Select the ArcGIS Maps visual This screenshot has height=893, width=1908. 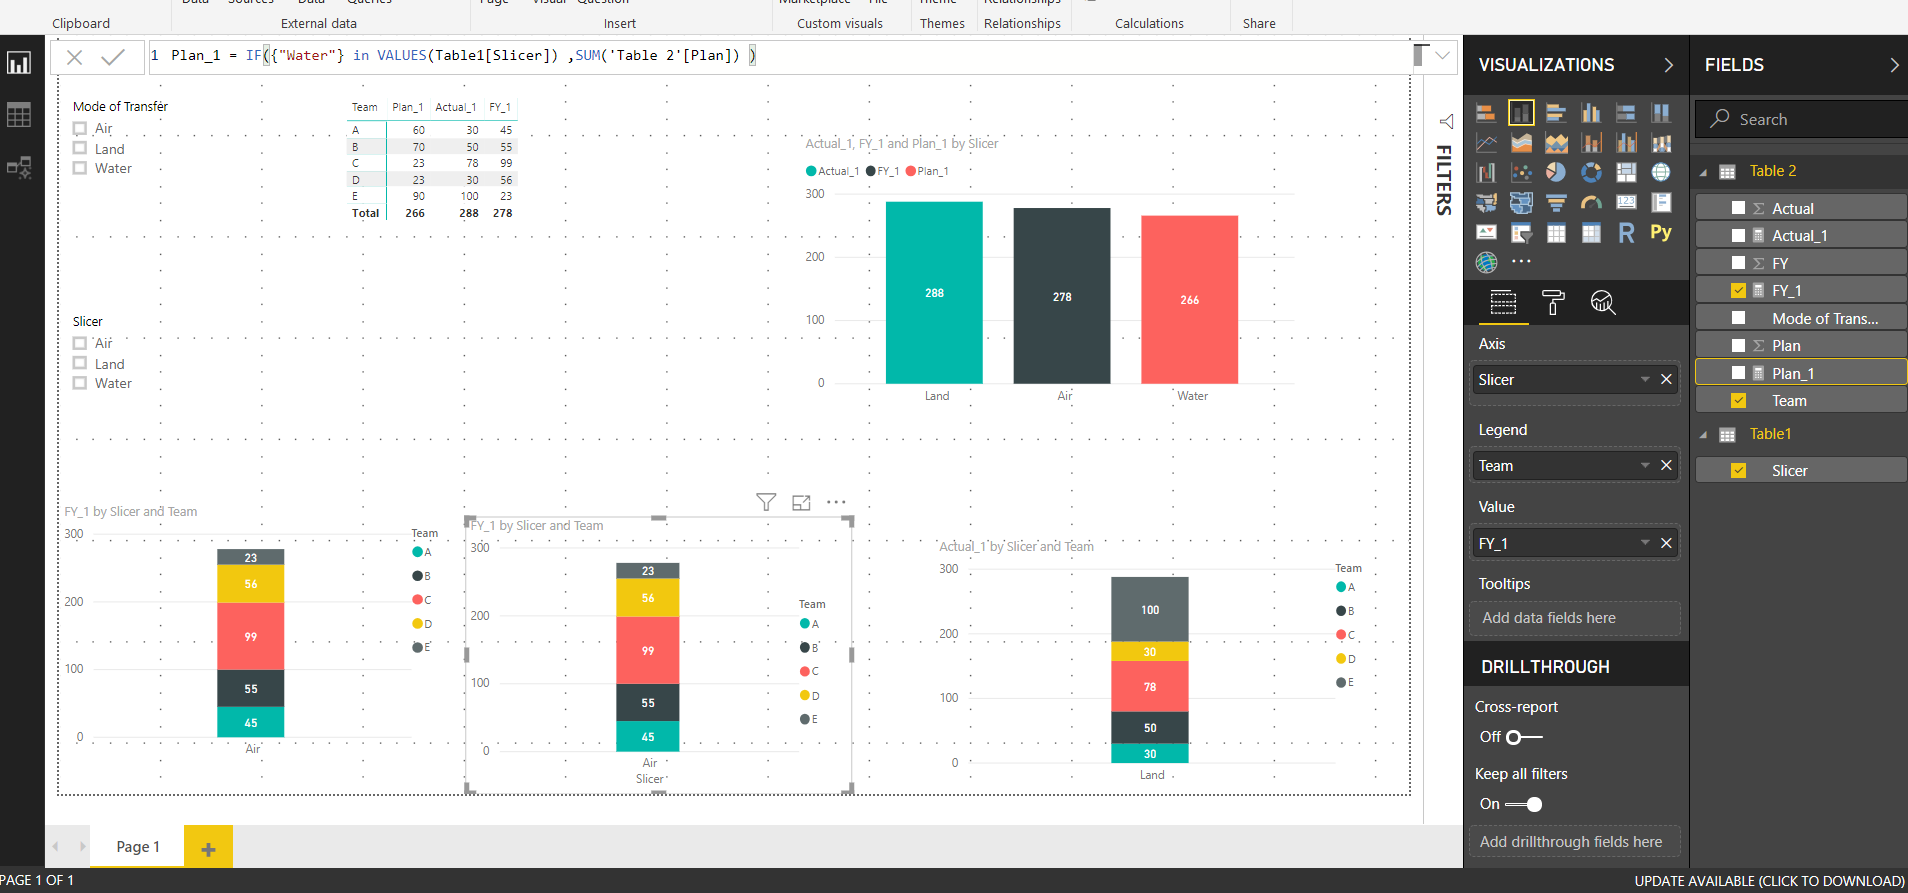(x=1486, y=262)
